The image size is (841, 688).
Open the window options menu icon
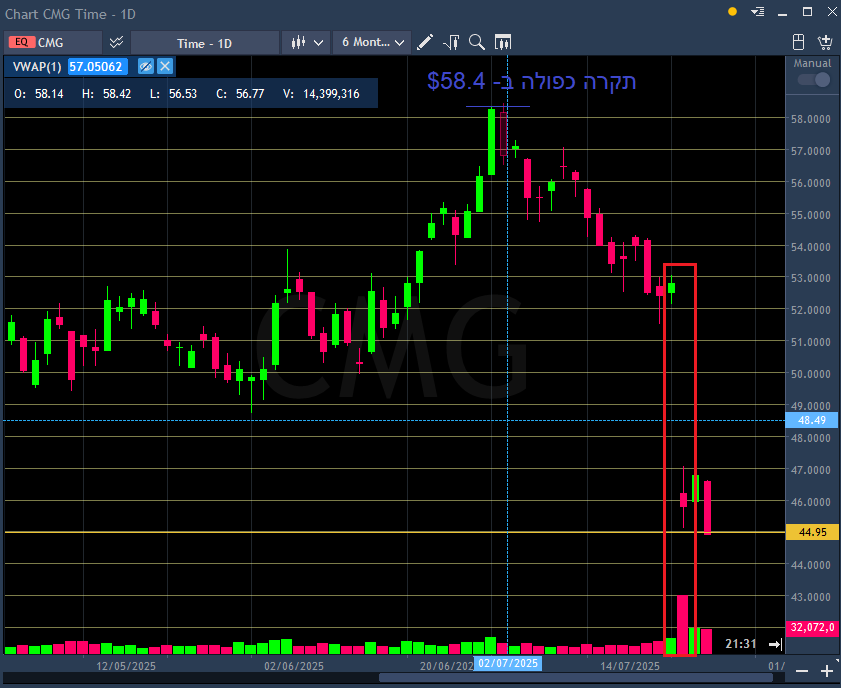757,12
